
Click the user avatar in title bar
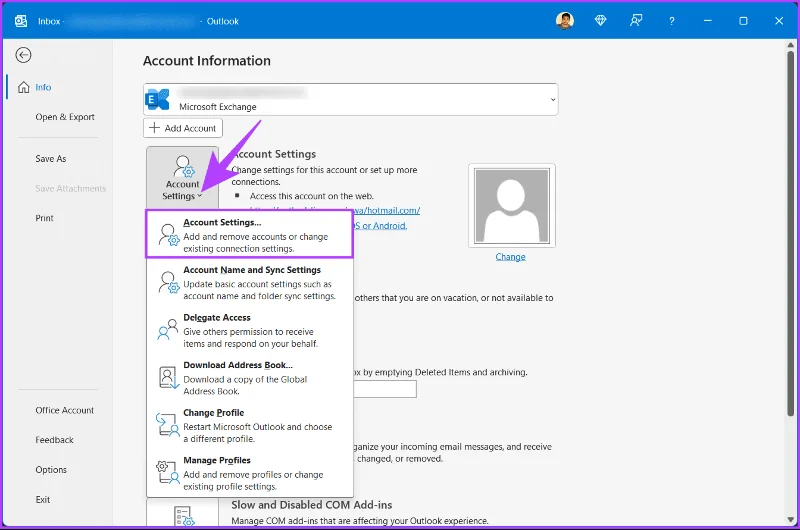[565, 21]
